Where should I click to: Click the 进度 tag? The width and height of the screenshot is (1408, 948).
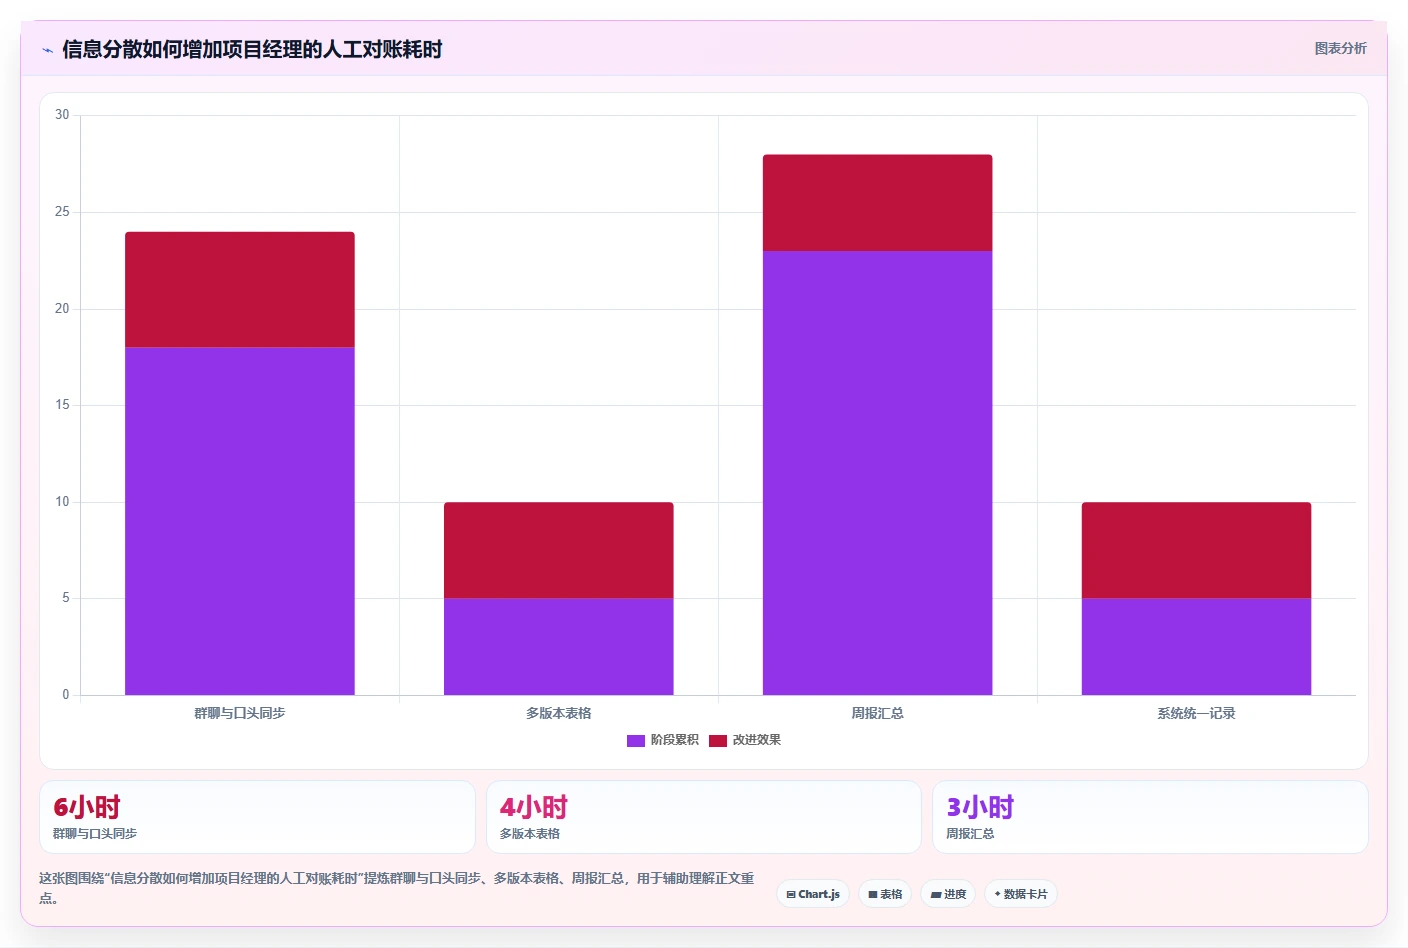tap(948, 894)
